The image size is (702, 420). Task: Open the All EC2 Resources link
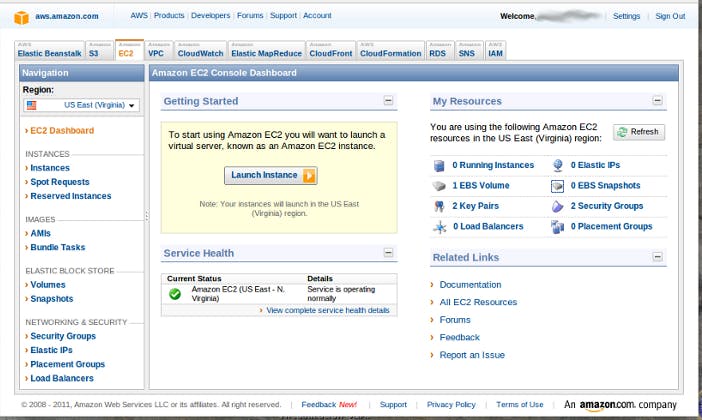(478, 302)
